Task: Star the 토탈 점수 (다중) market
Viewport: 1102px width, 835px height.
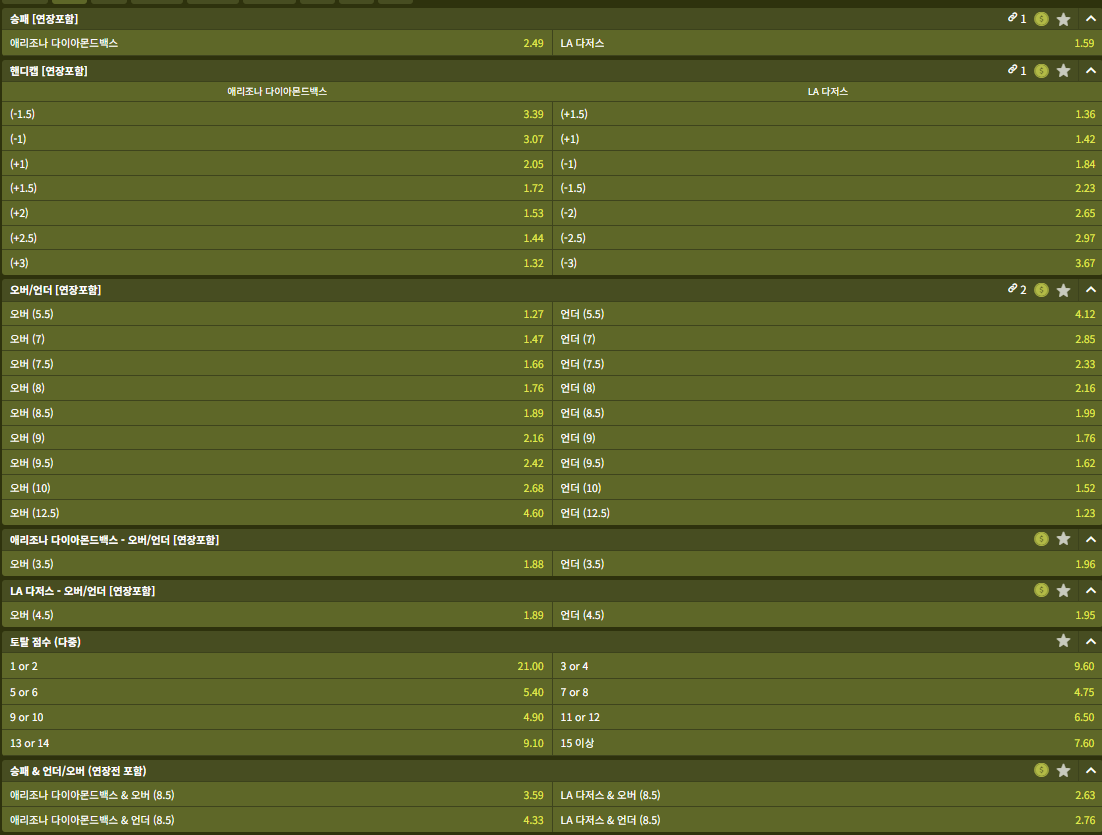Action: click(x=1063, y=641)
